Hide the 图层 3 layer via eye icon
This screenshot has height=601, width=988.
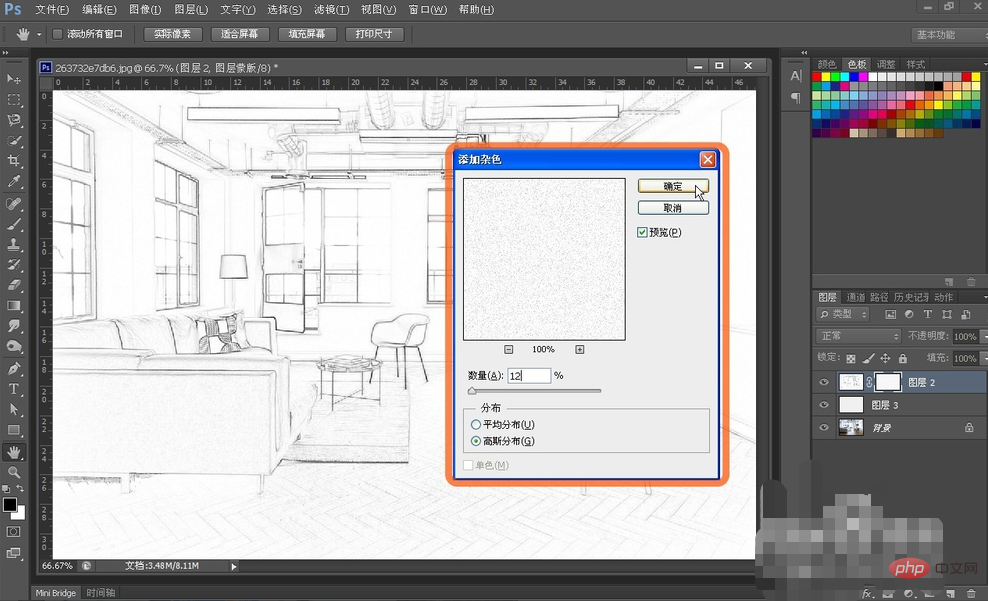[824, 405]
